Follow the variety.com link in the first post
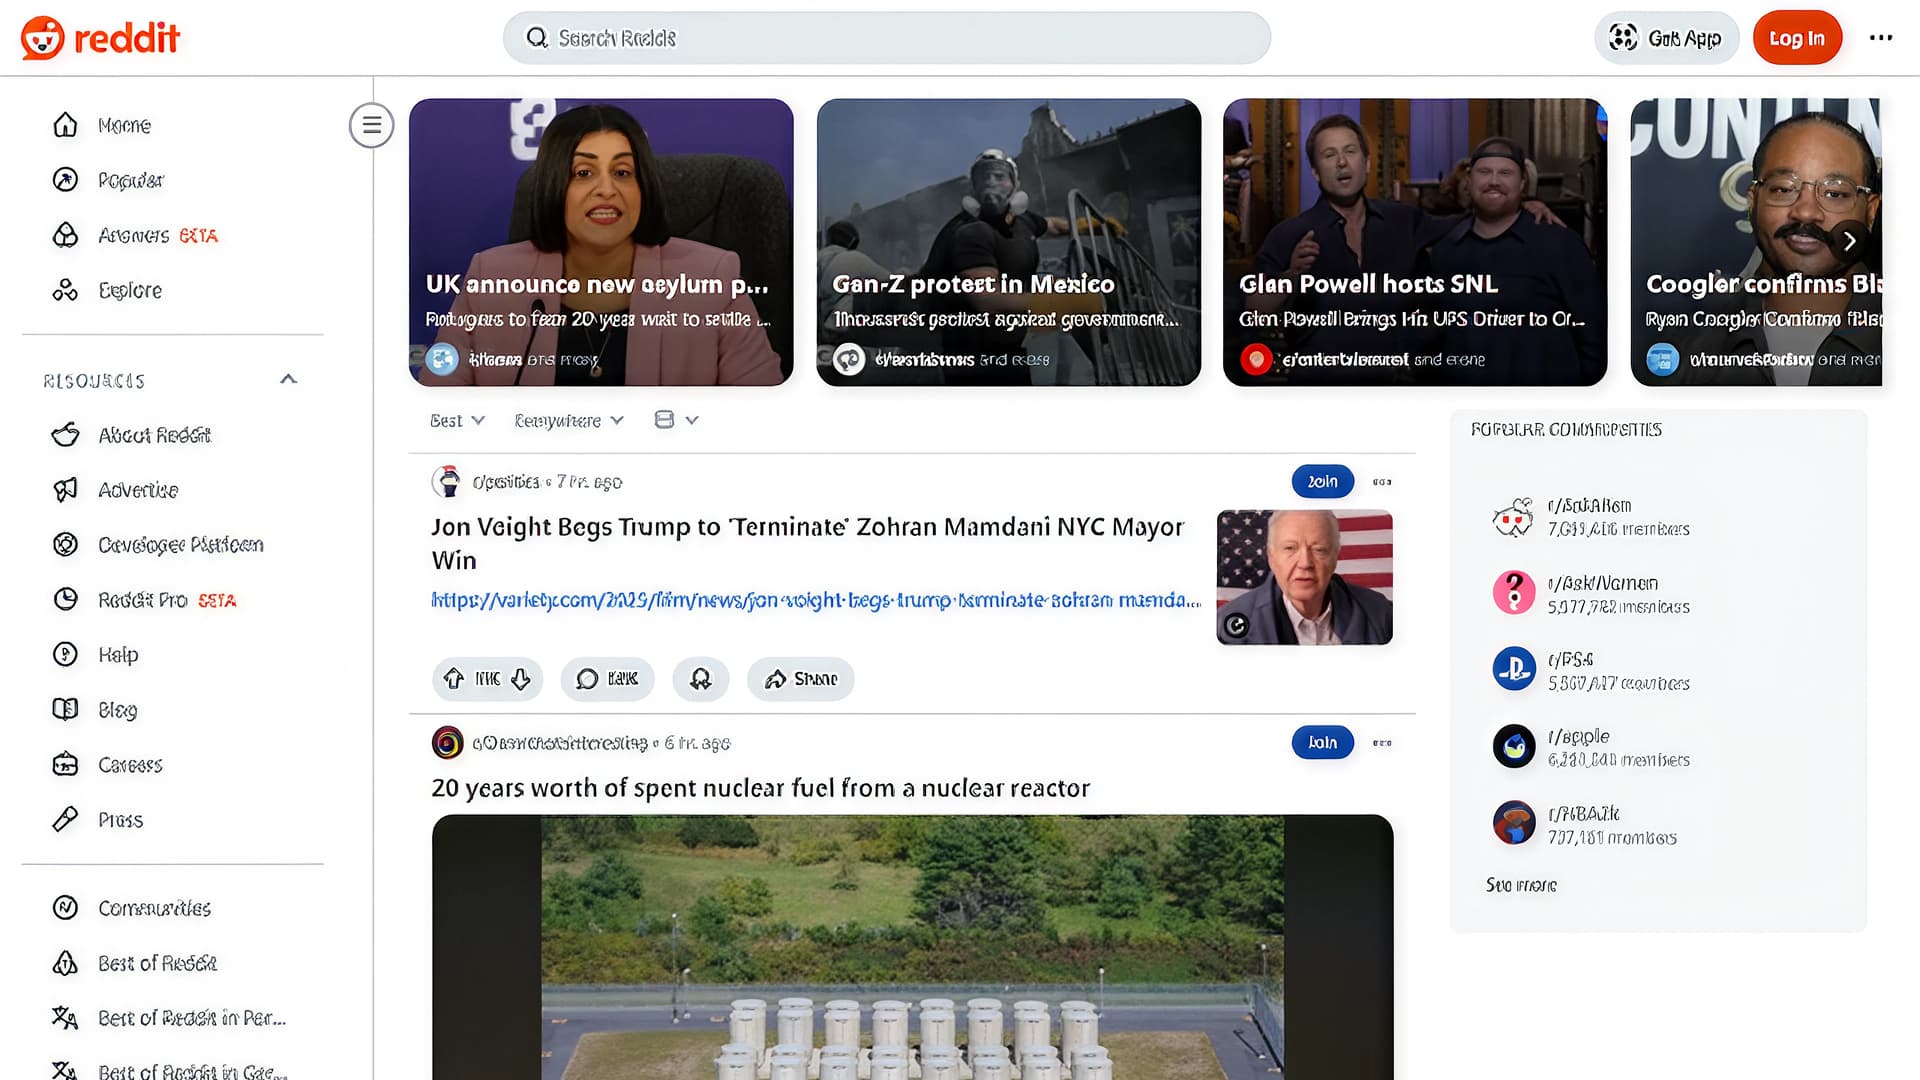The height and width of the screenshot is (1080, 1920). (x=816, y=600)
